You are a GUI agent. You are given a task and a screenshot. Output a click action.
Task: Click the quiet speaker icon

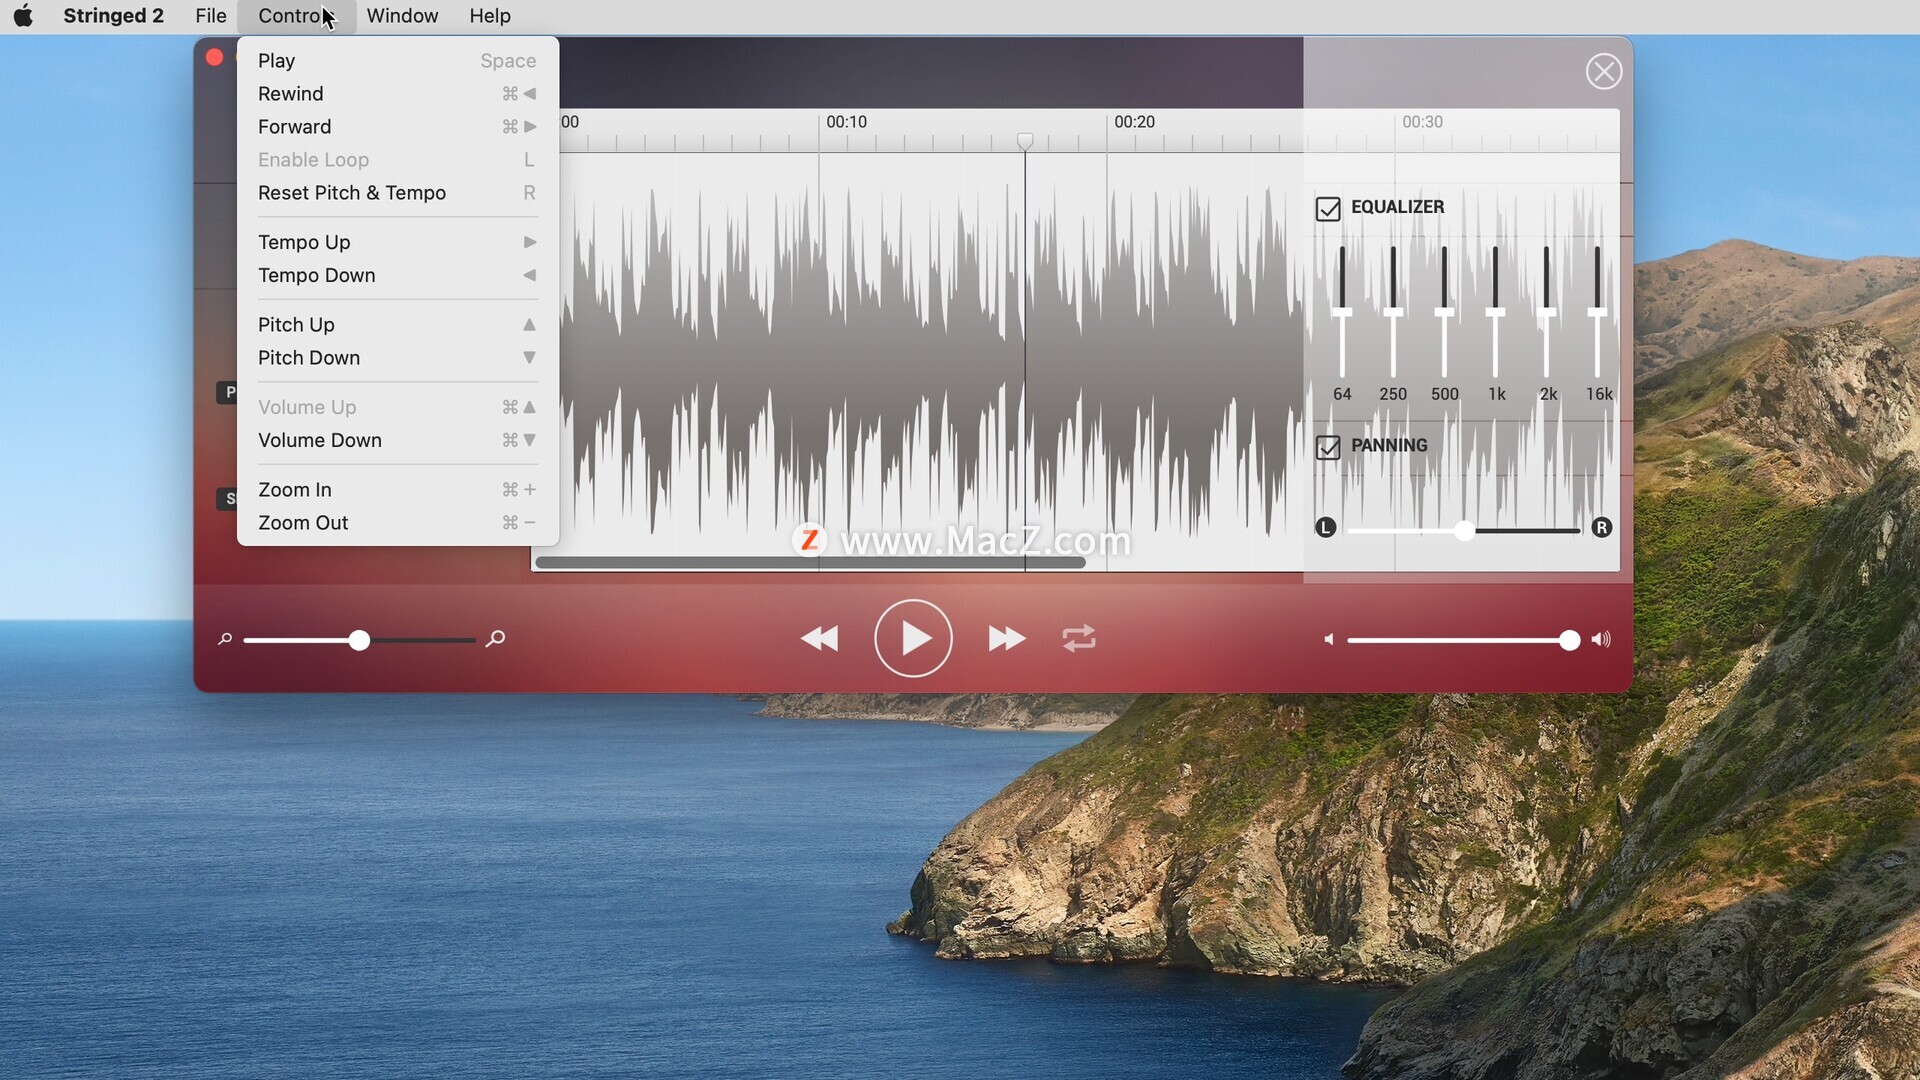click(1329, 639)
